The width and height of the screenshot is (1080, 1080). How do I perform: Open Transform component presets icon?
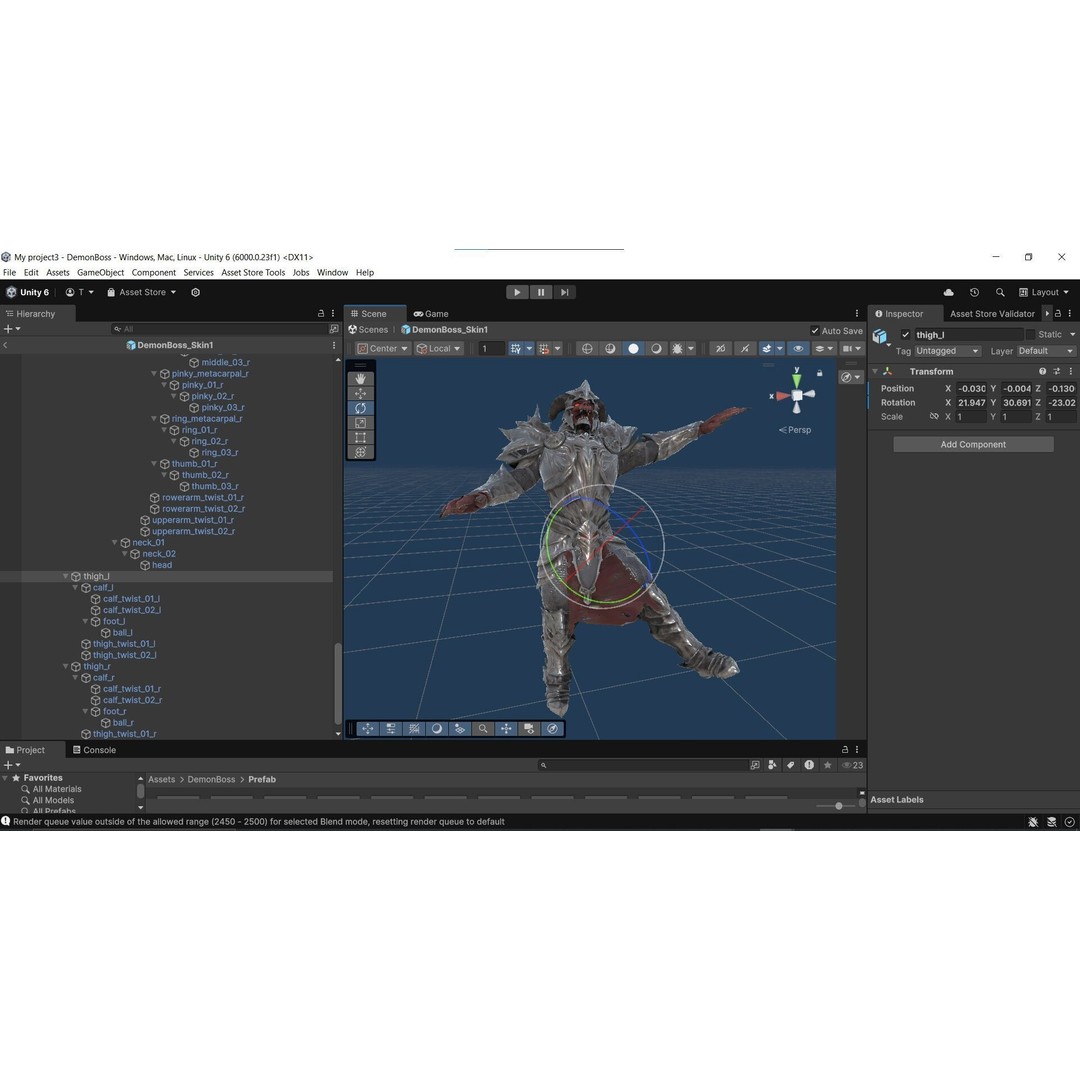tap(1057, 371)
